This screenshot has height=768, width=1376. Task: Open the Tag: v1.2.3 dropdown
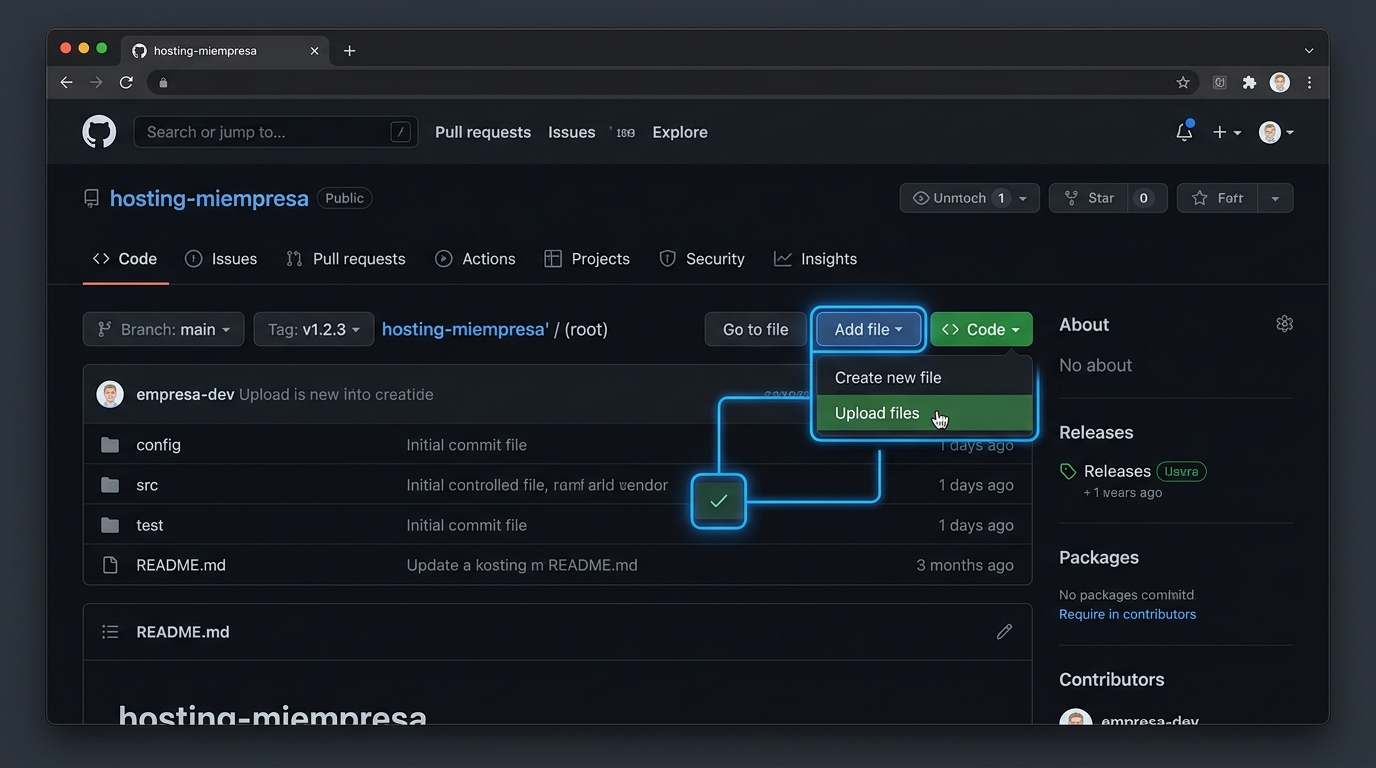pyautogui.click(x=314, y=329)
